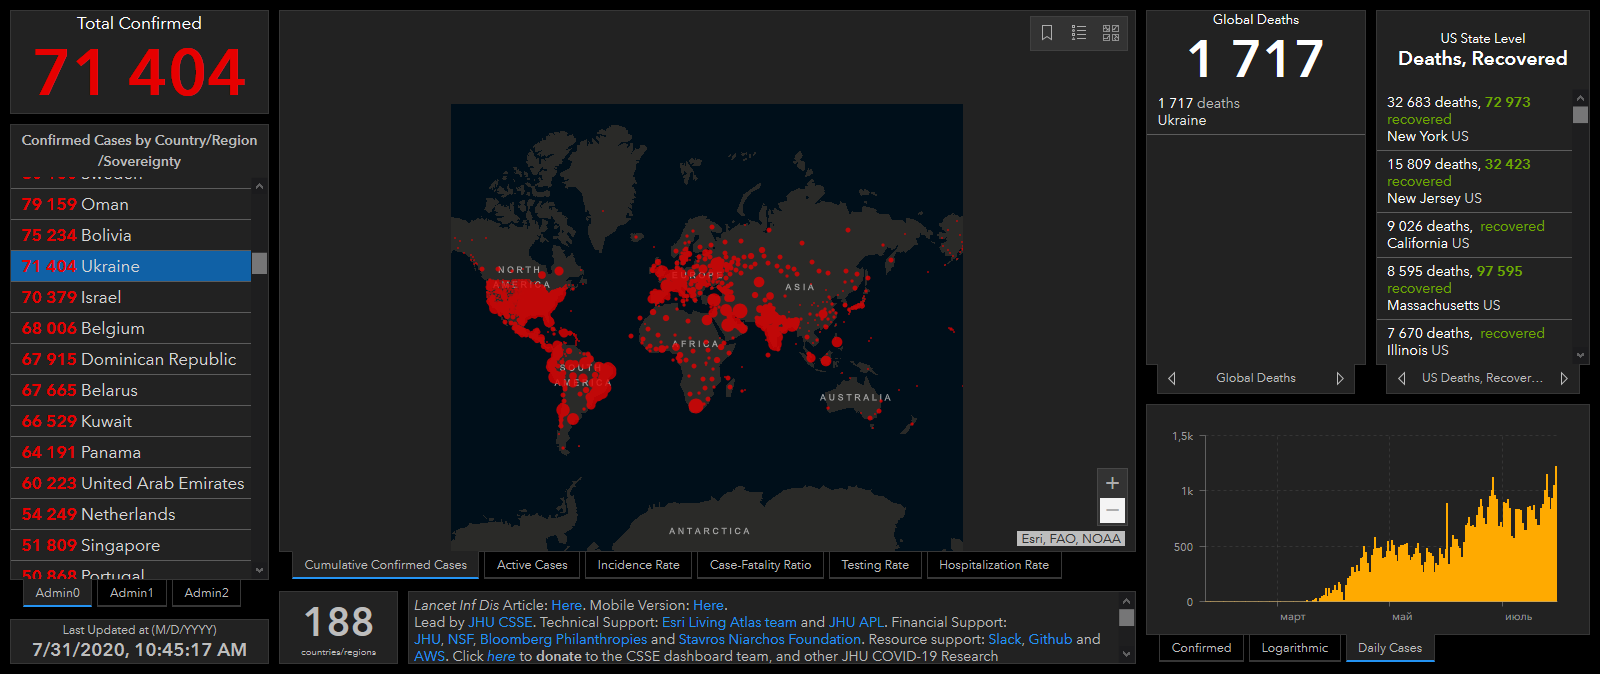Click the country list scrollbar thumb
Viewport: 1600px width, 674px height.
[260, 263]
